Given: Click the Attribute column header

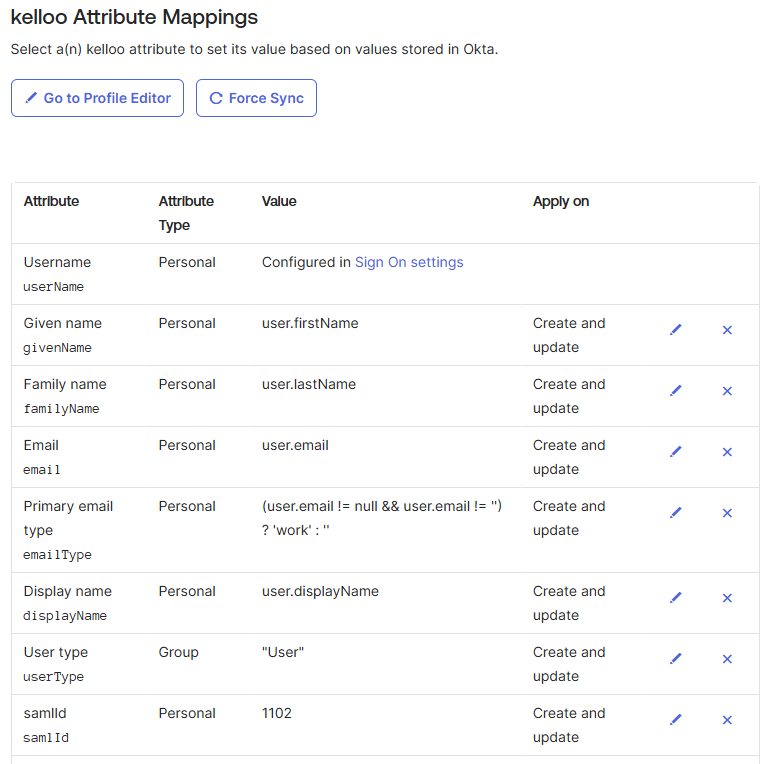Looking at the screenshot, I should (51, 201).
